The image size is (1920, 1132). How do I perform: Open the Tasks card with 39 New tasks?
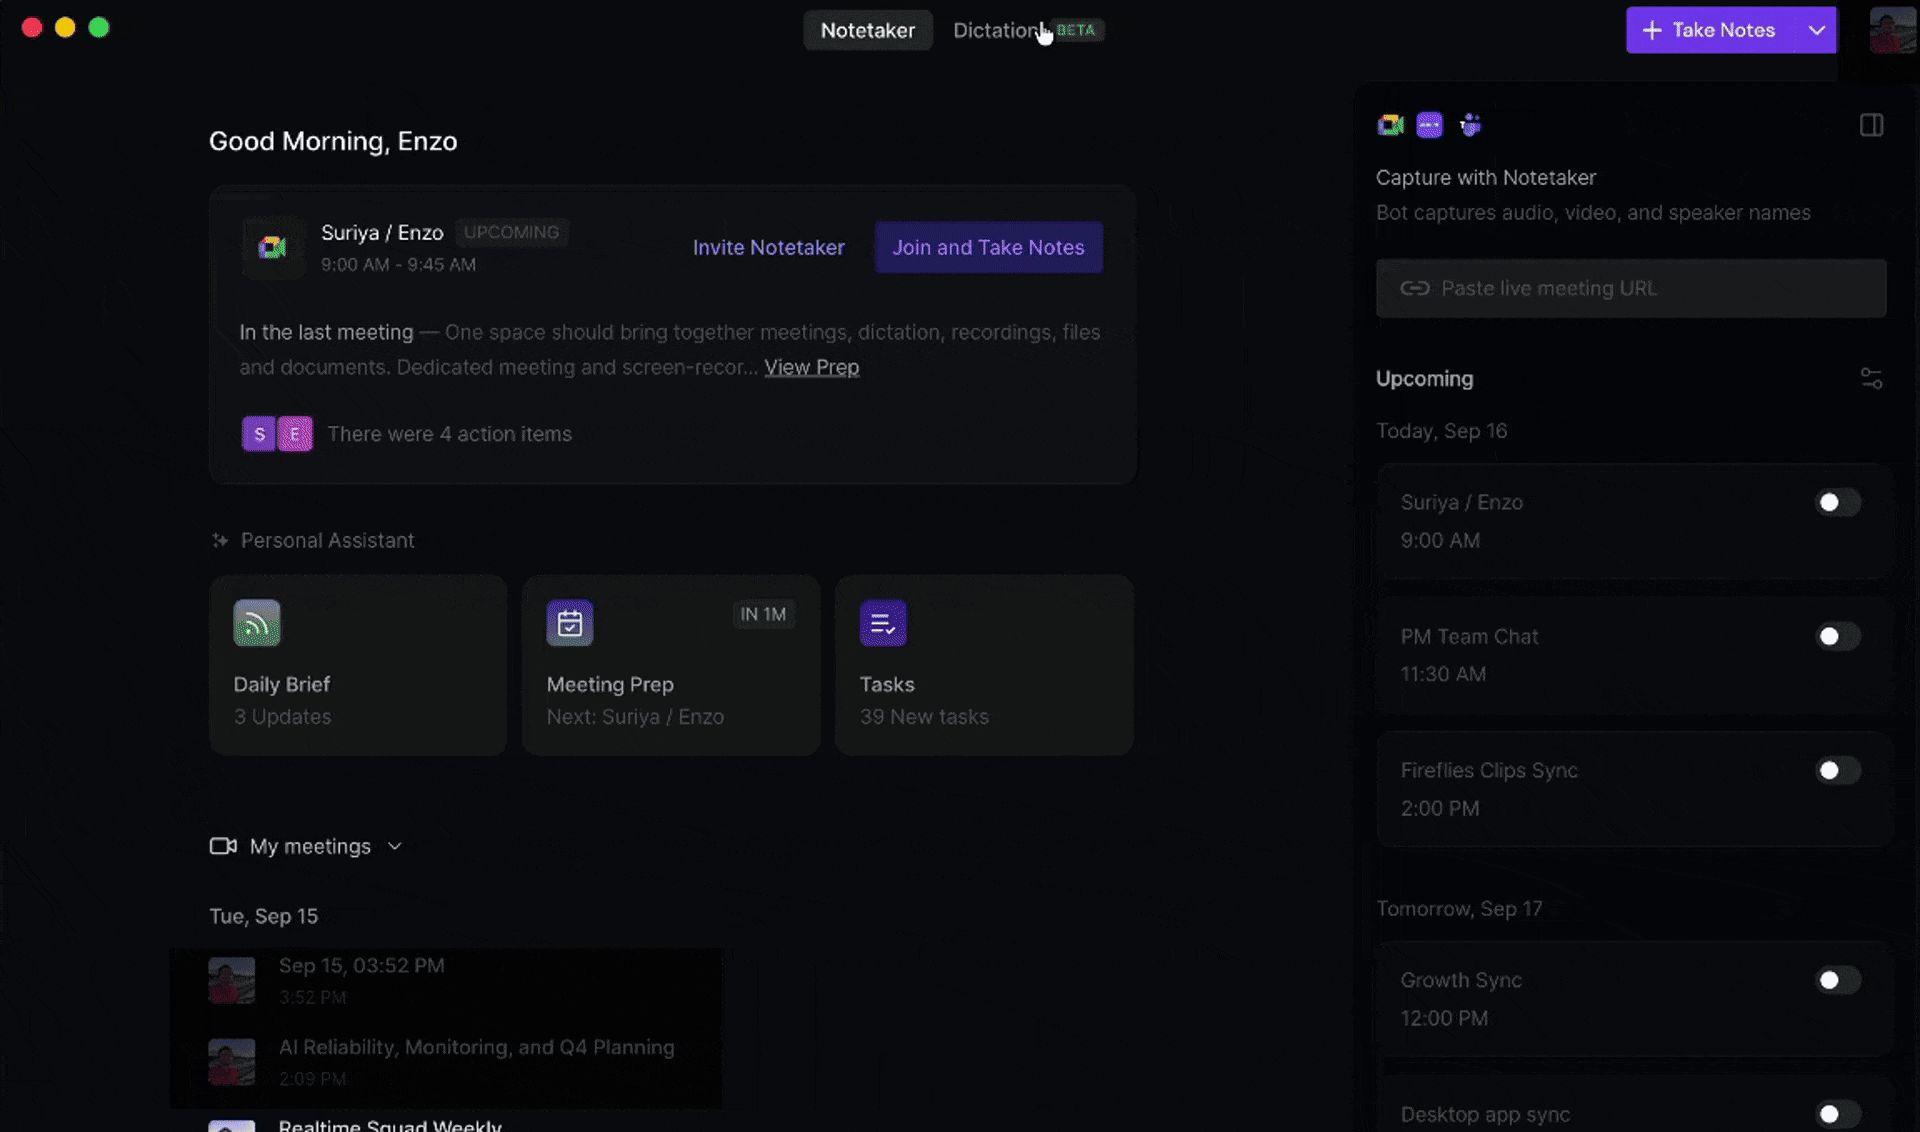point(984,664)
